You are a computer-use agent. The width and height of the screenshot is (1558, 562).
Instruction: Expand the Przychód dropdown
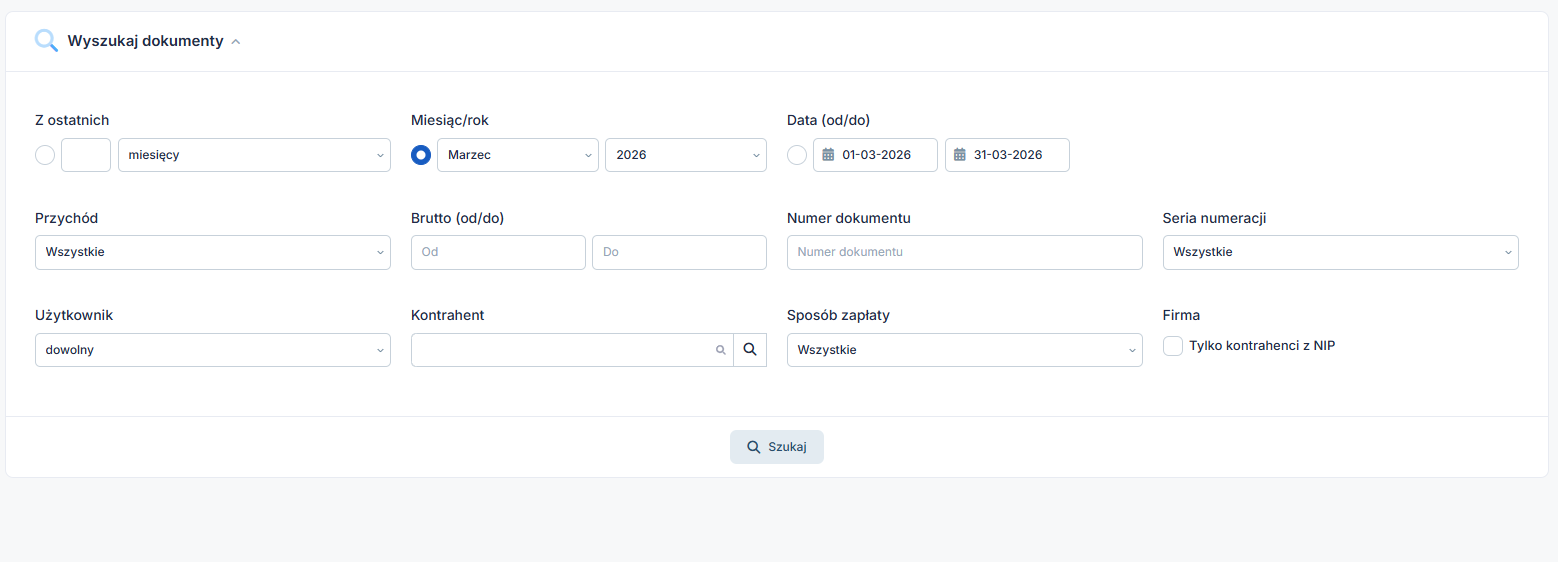[x=212, y=252]
